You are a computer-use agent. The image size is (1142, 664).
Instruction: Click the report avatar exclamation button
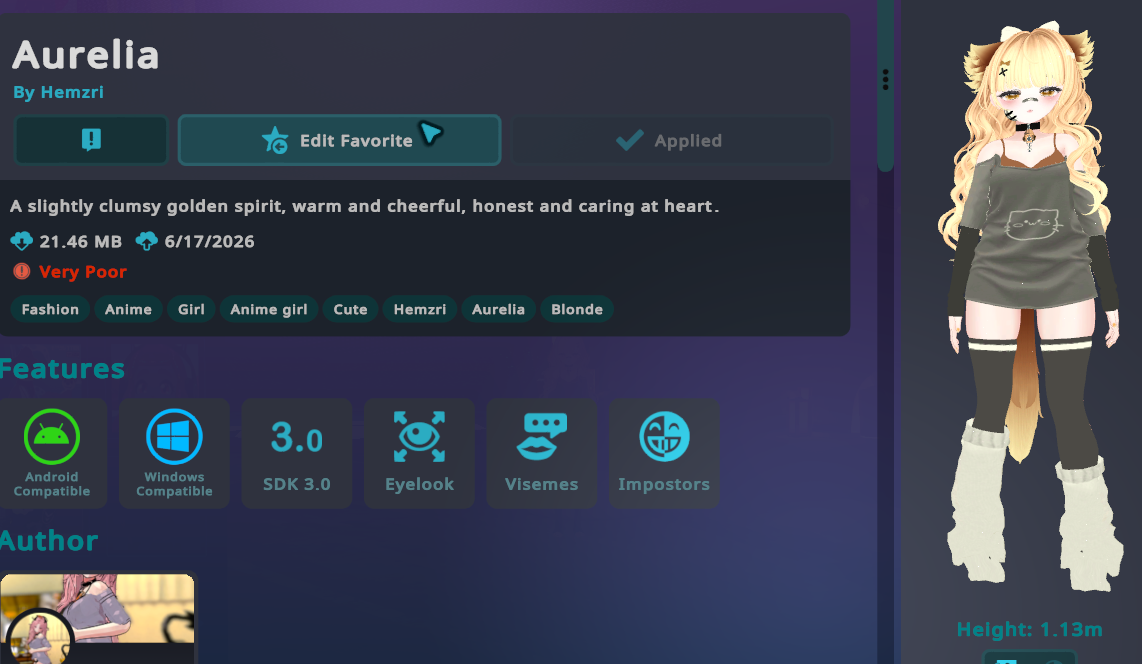point(91,140)
